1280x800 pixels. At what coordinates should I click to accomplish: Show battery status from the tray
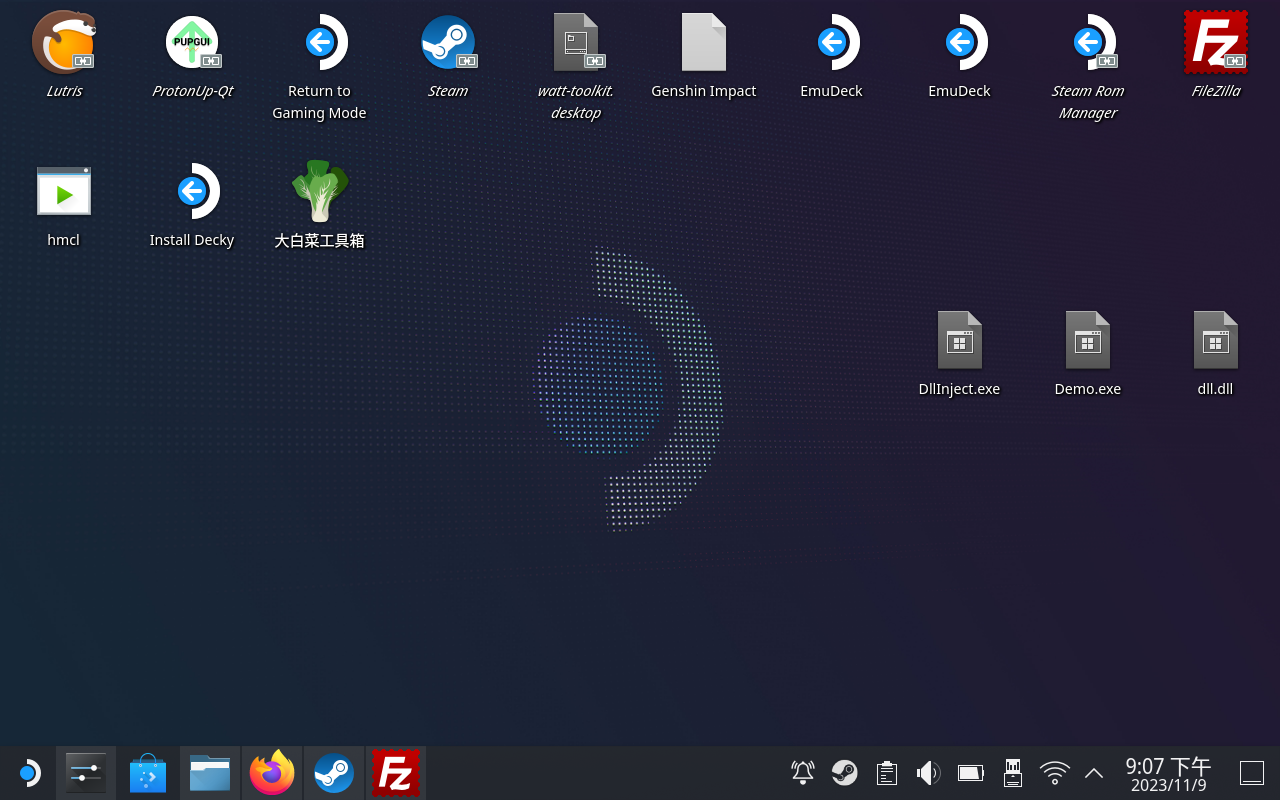970,772
